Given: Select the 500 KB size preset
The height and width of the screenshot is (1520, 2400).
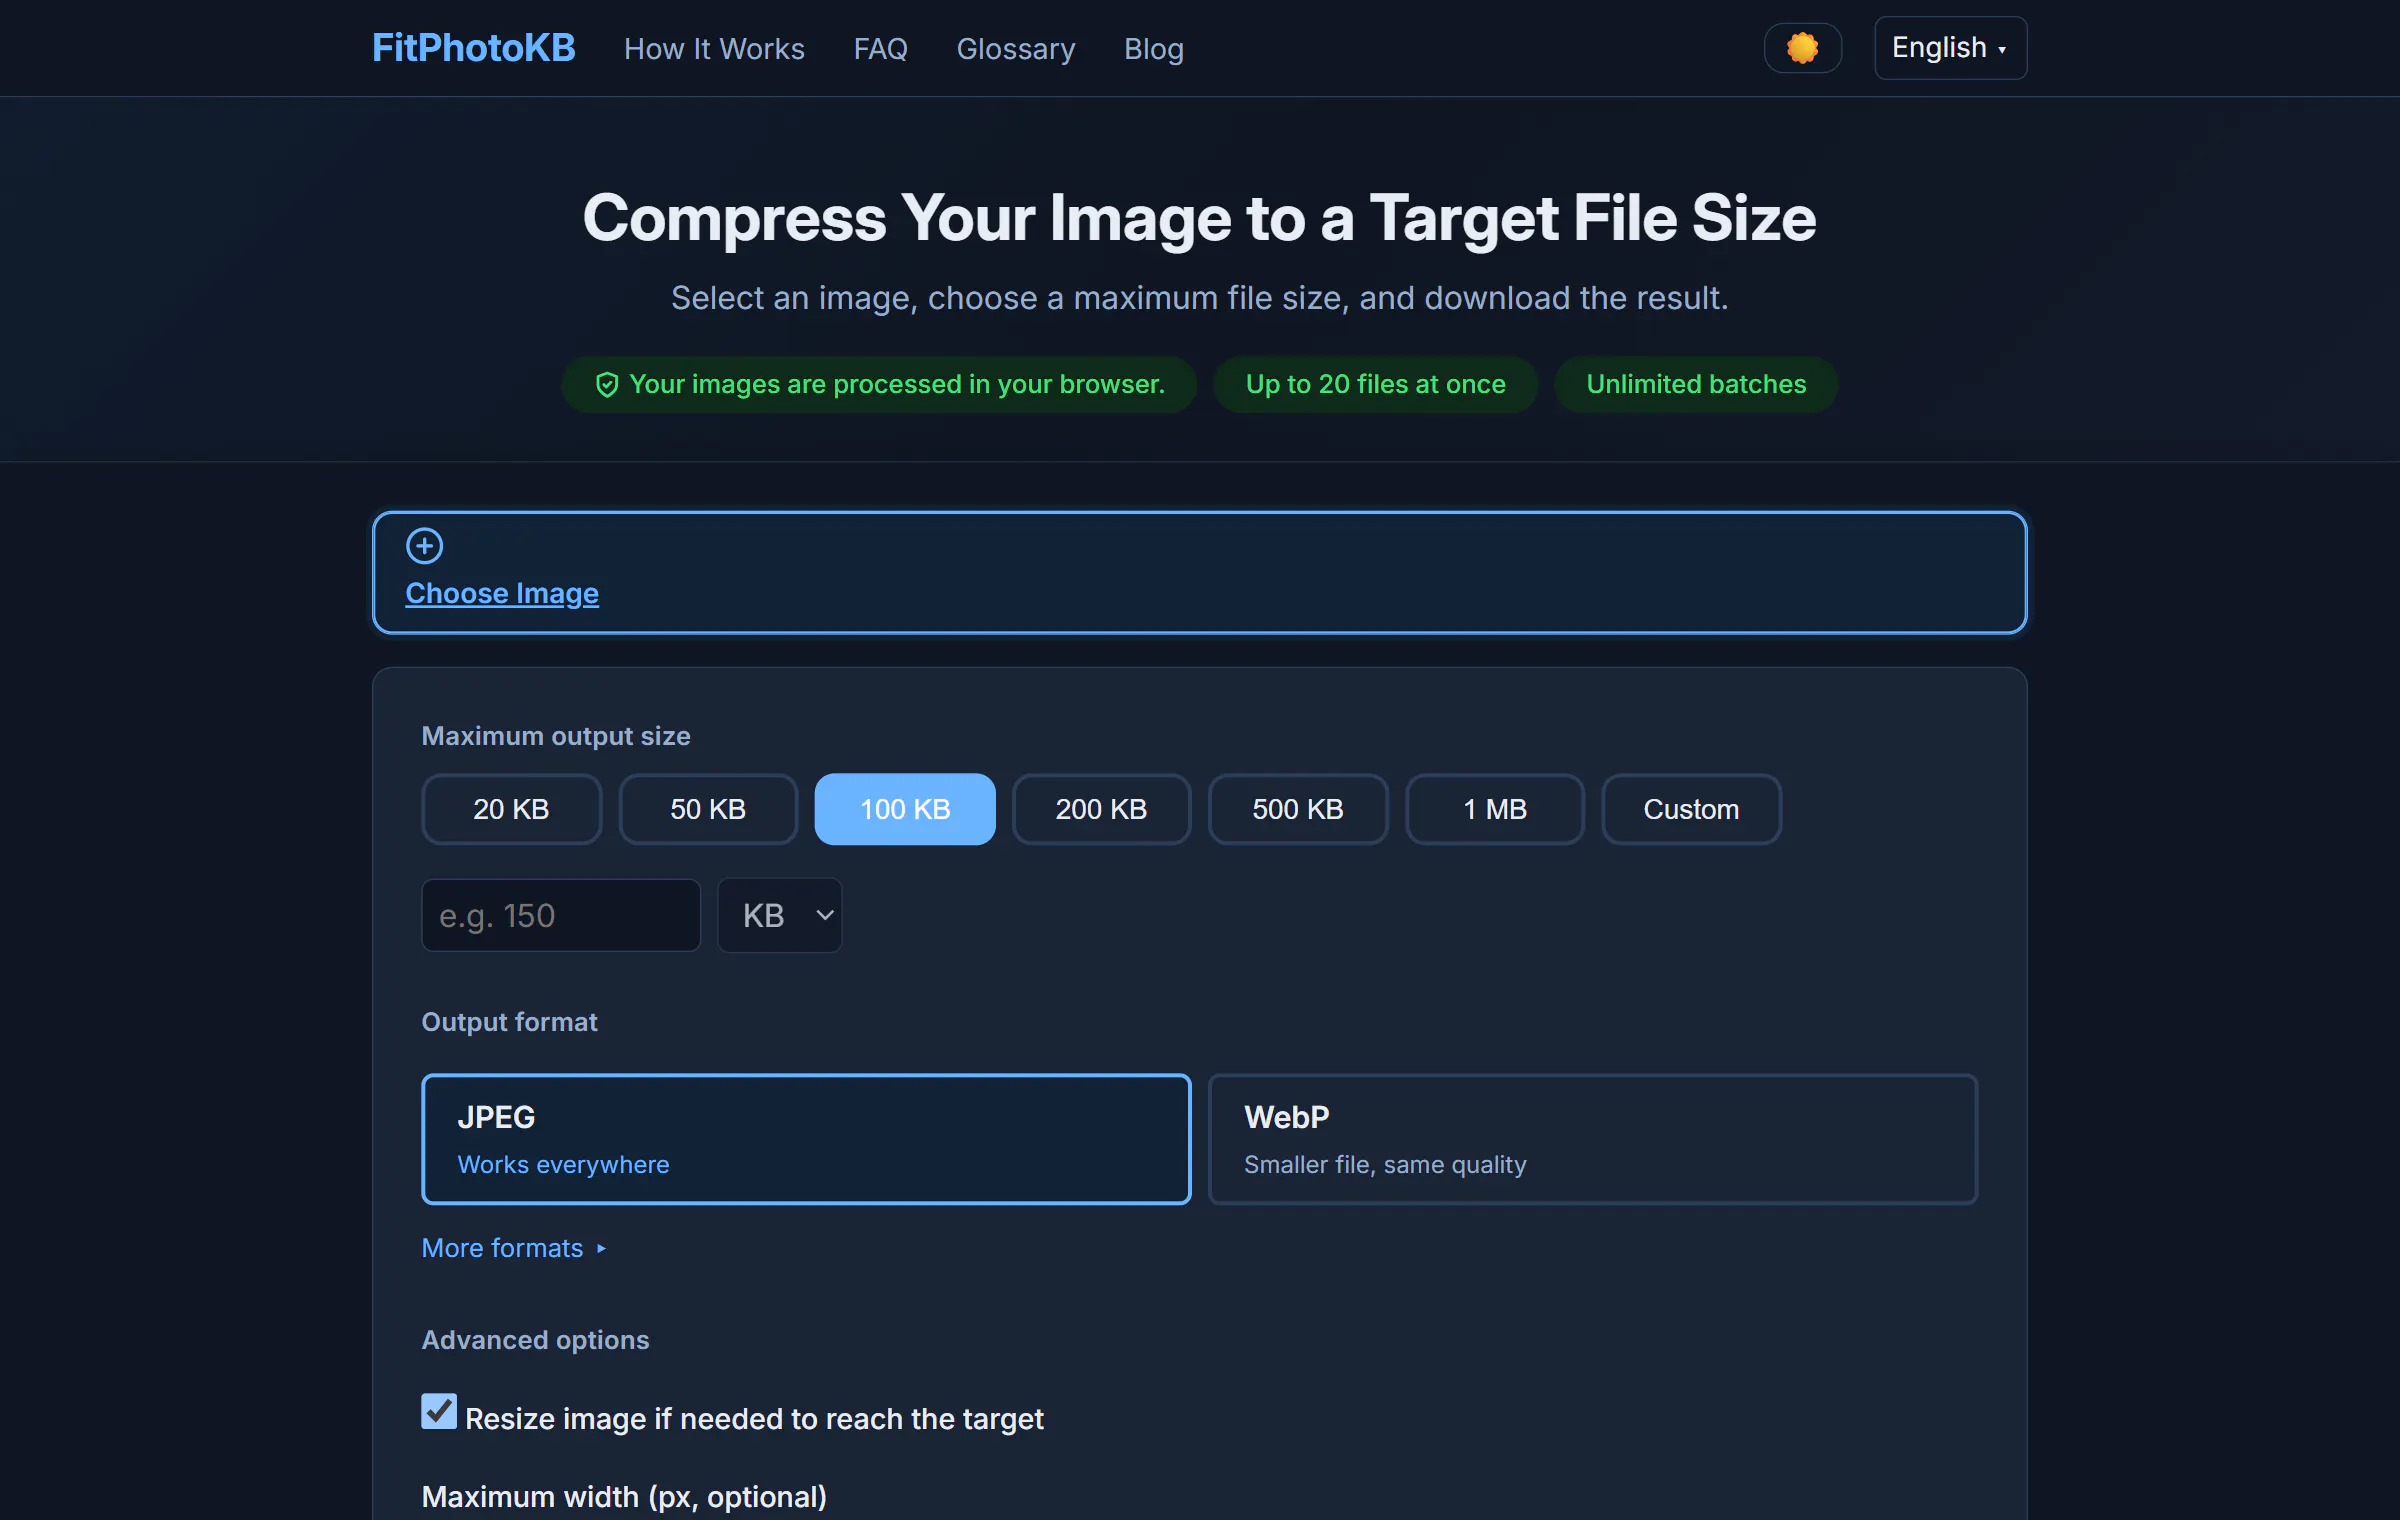Looking at the screenshot, I should click(1298, 809).
